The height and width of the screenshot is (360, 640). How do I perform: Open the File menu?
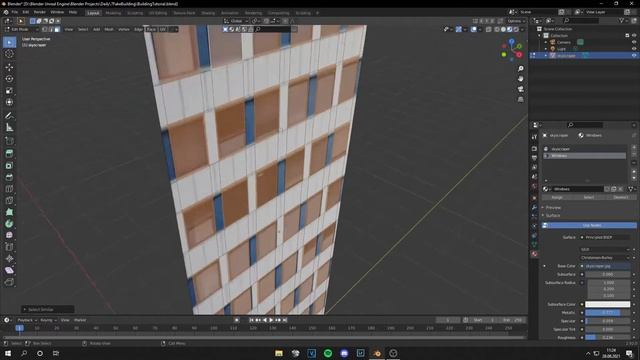(x=15, y=12)
